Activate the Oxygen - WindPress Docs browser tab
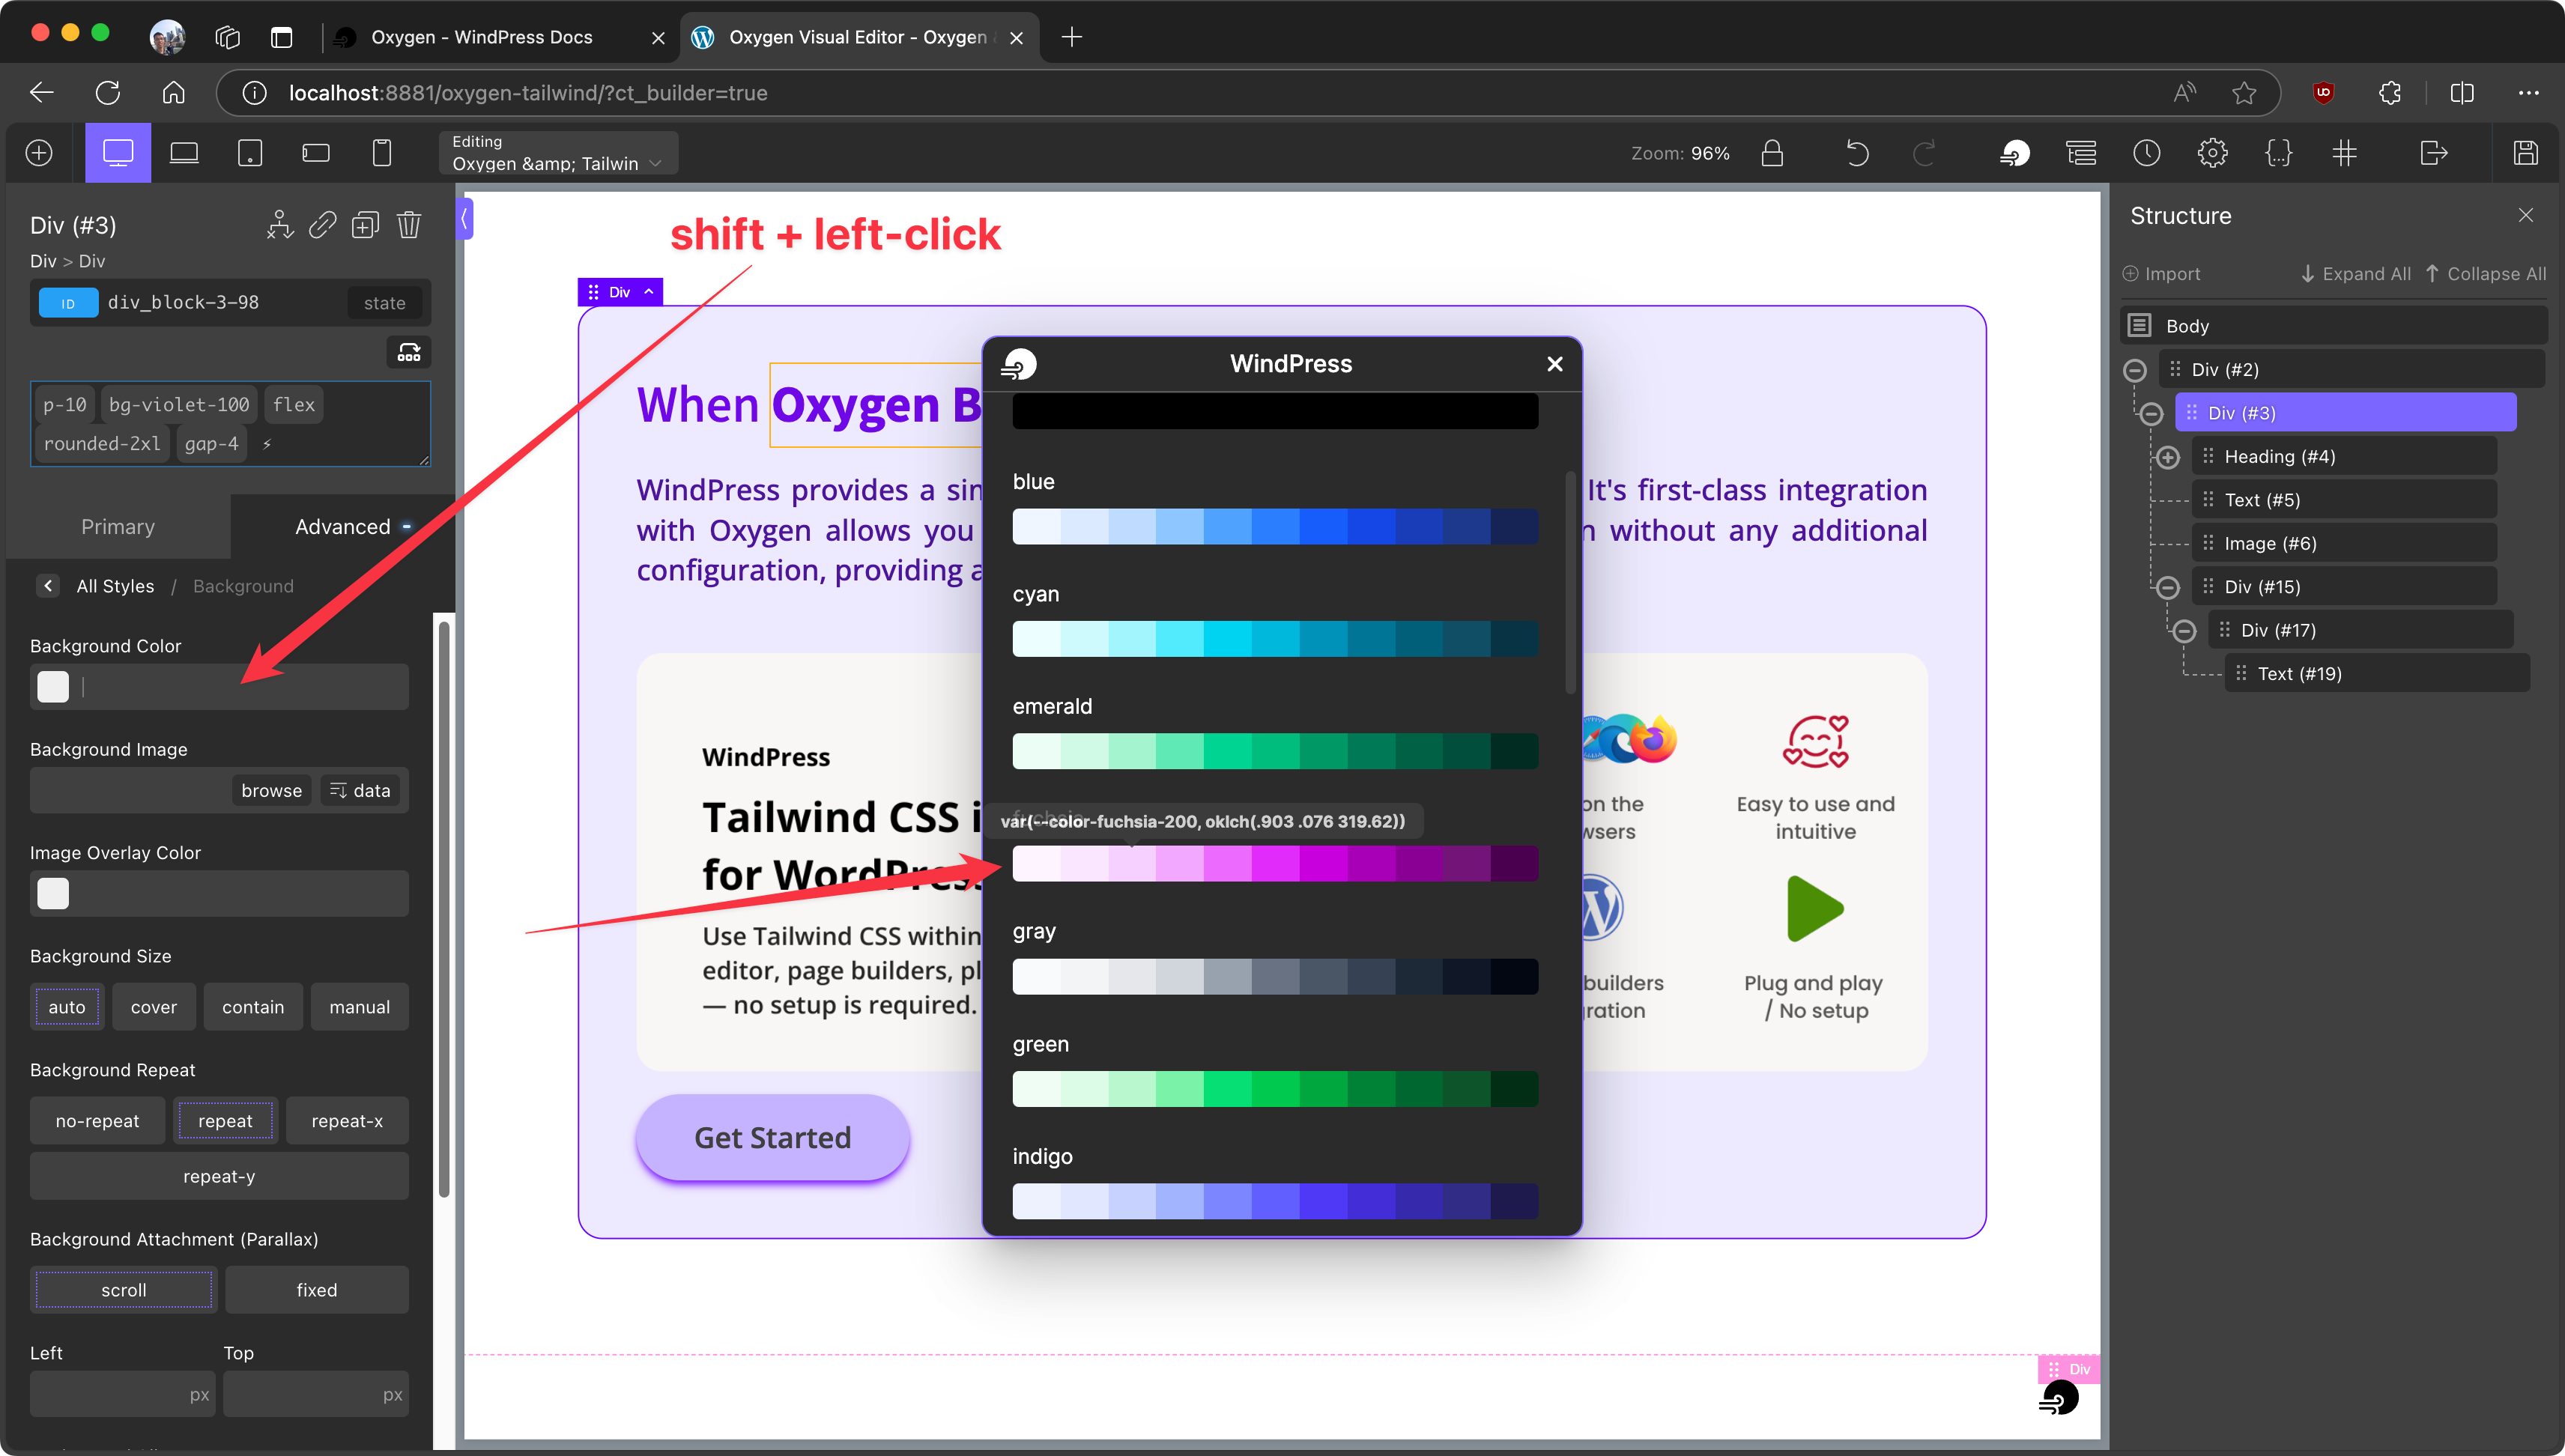The width and height of the screenshot is (2565, 1456). [x=481, y=37]
